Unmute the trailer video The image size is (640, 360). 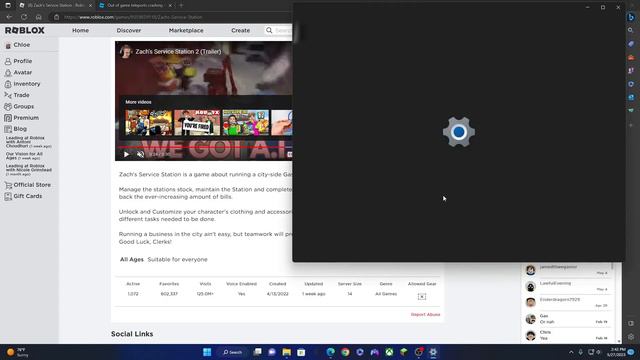[x=140, y=155]
